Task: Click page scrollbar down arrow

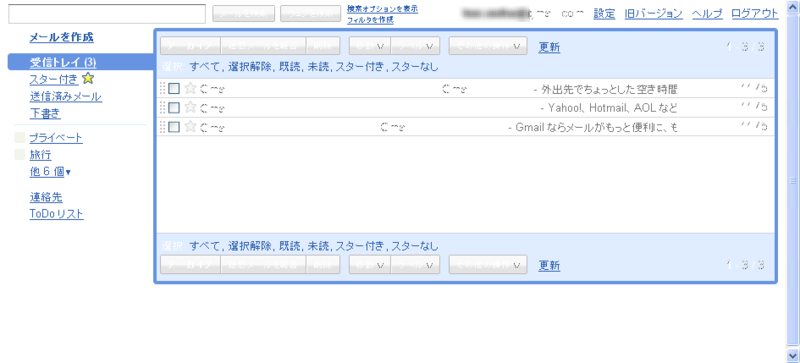Action: tap(792, 355)
